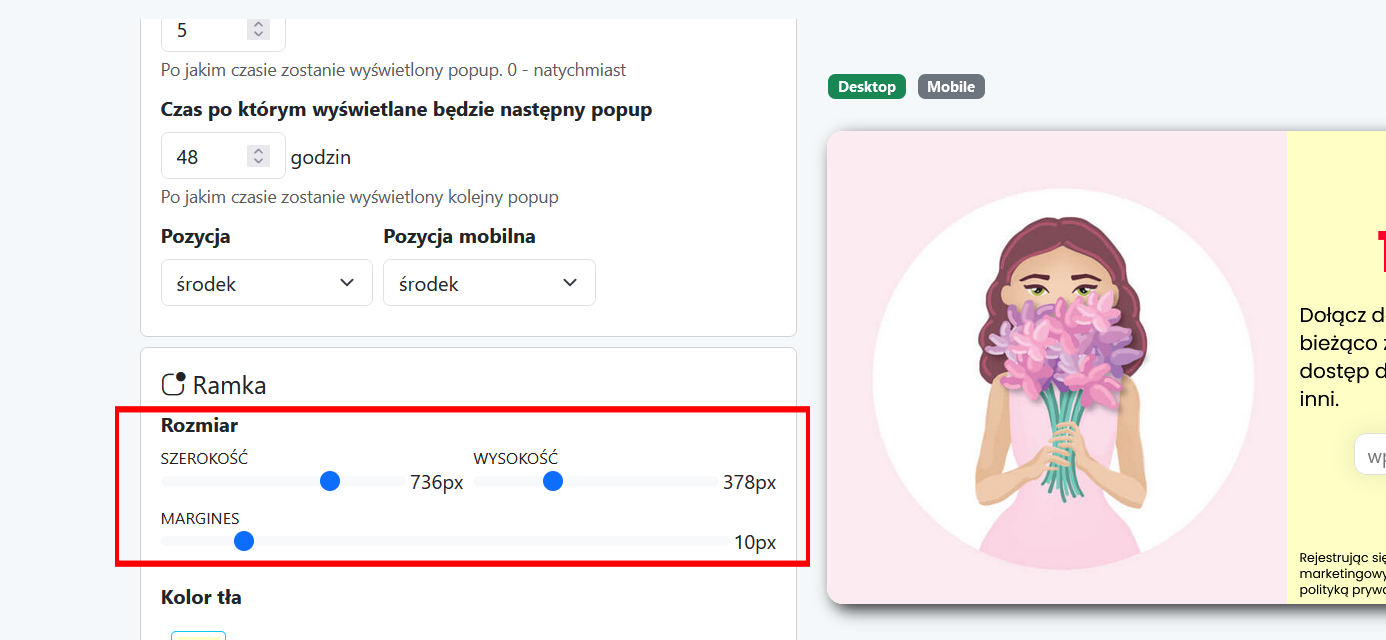Open the Pozycja mobilna dropdown
Viewport: 1386px width, 640px height.
tap(489, 283)
